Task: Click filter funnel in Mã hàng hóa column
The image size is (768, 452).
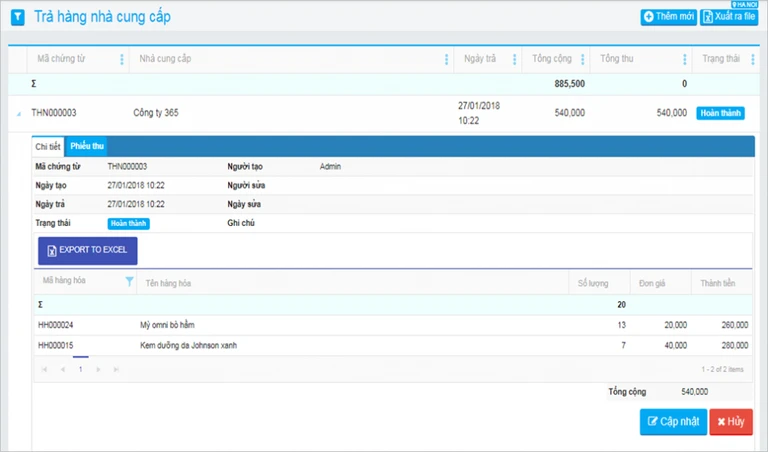Action: [x=129, y=281]
